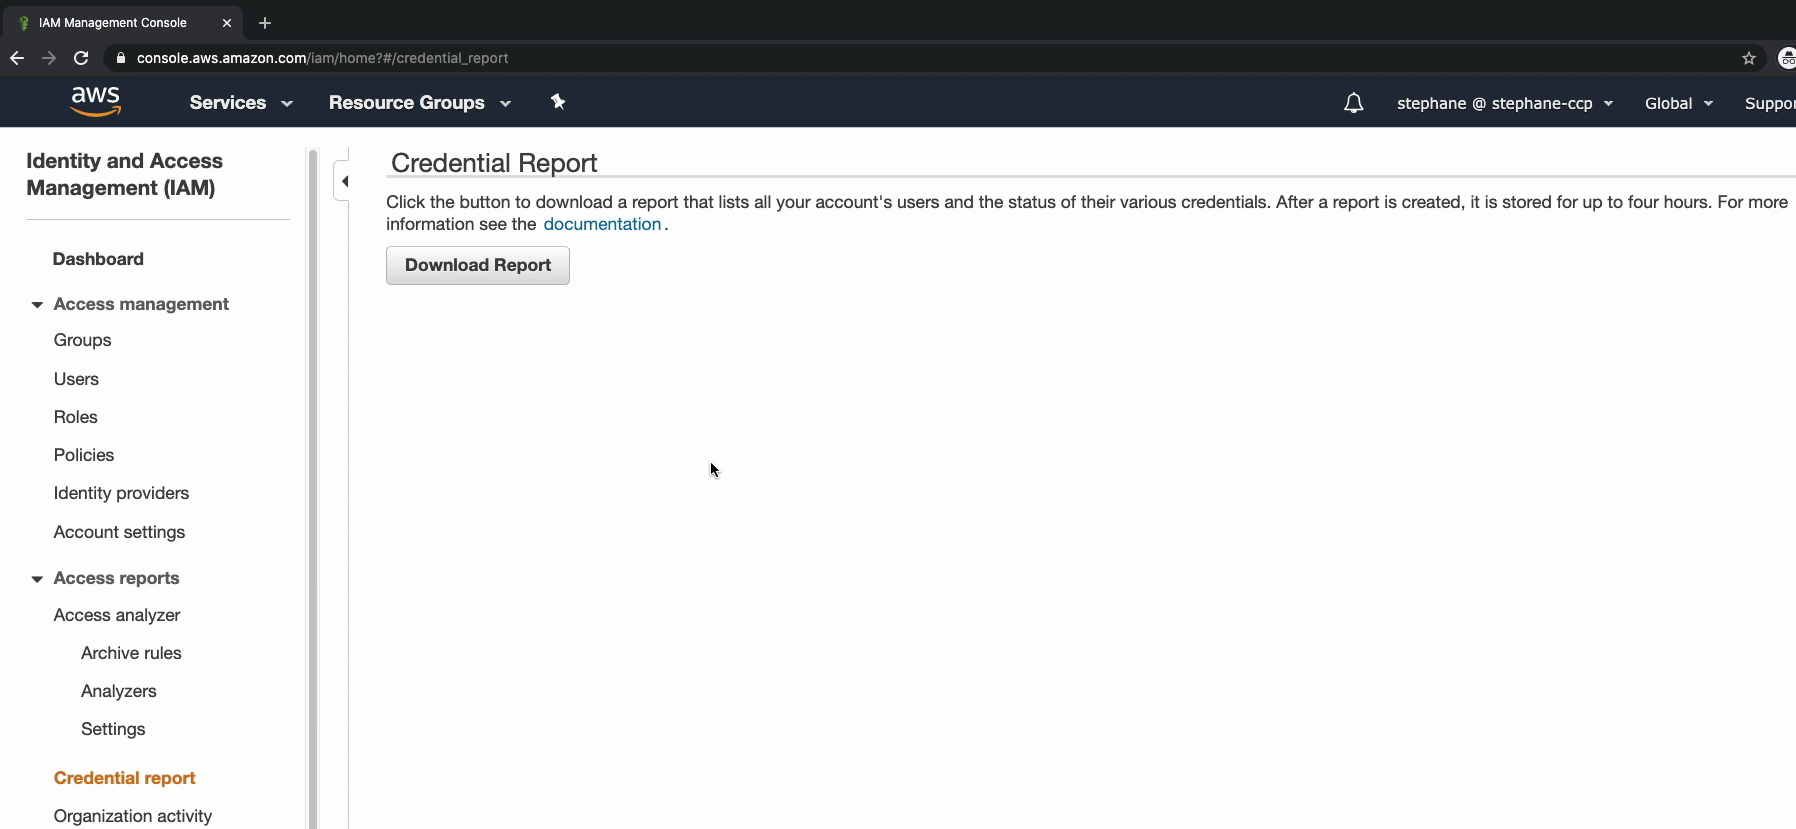Open the notifications bell icon
Viewport: 1796px width, 829px height.
(1353, 103)
